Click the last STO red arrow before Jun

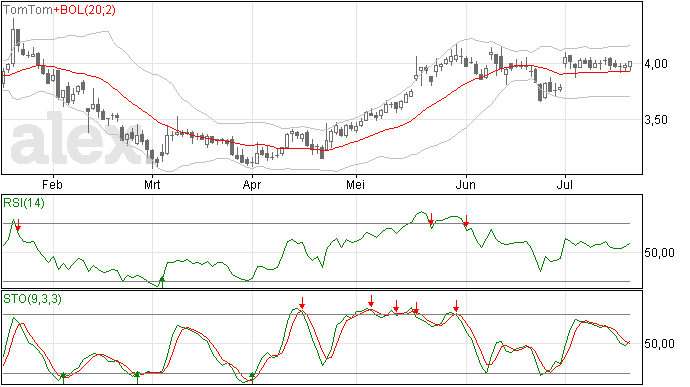click(x=456, y=306)
